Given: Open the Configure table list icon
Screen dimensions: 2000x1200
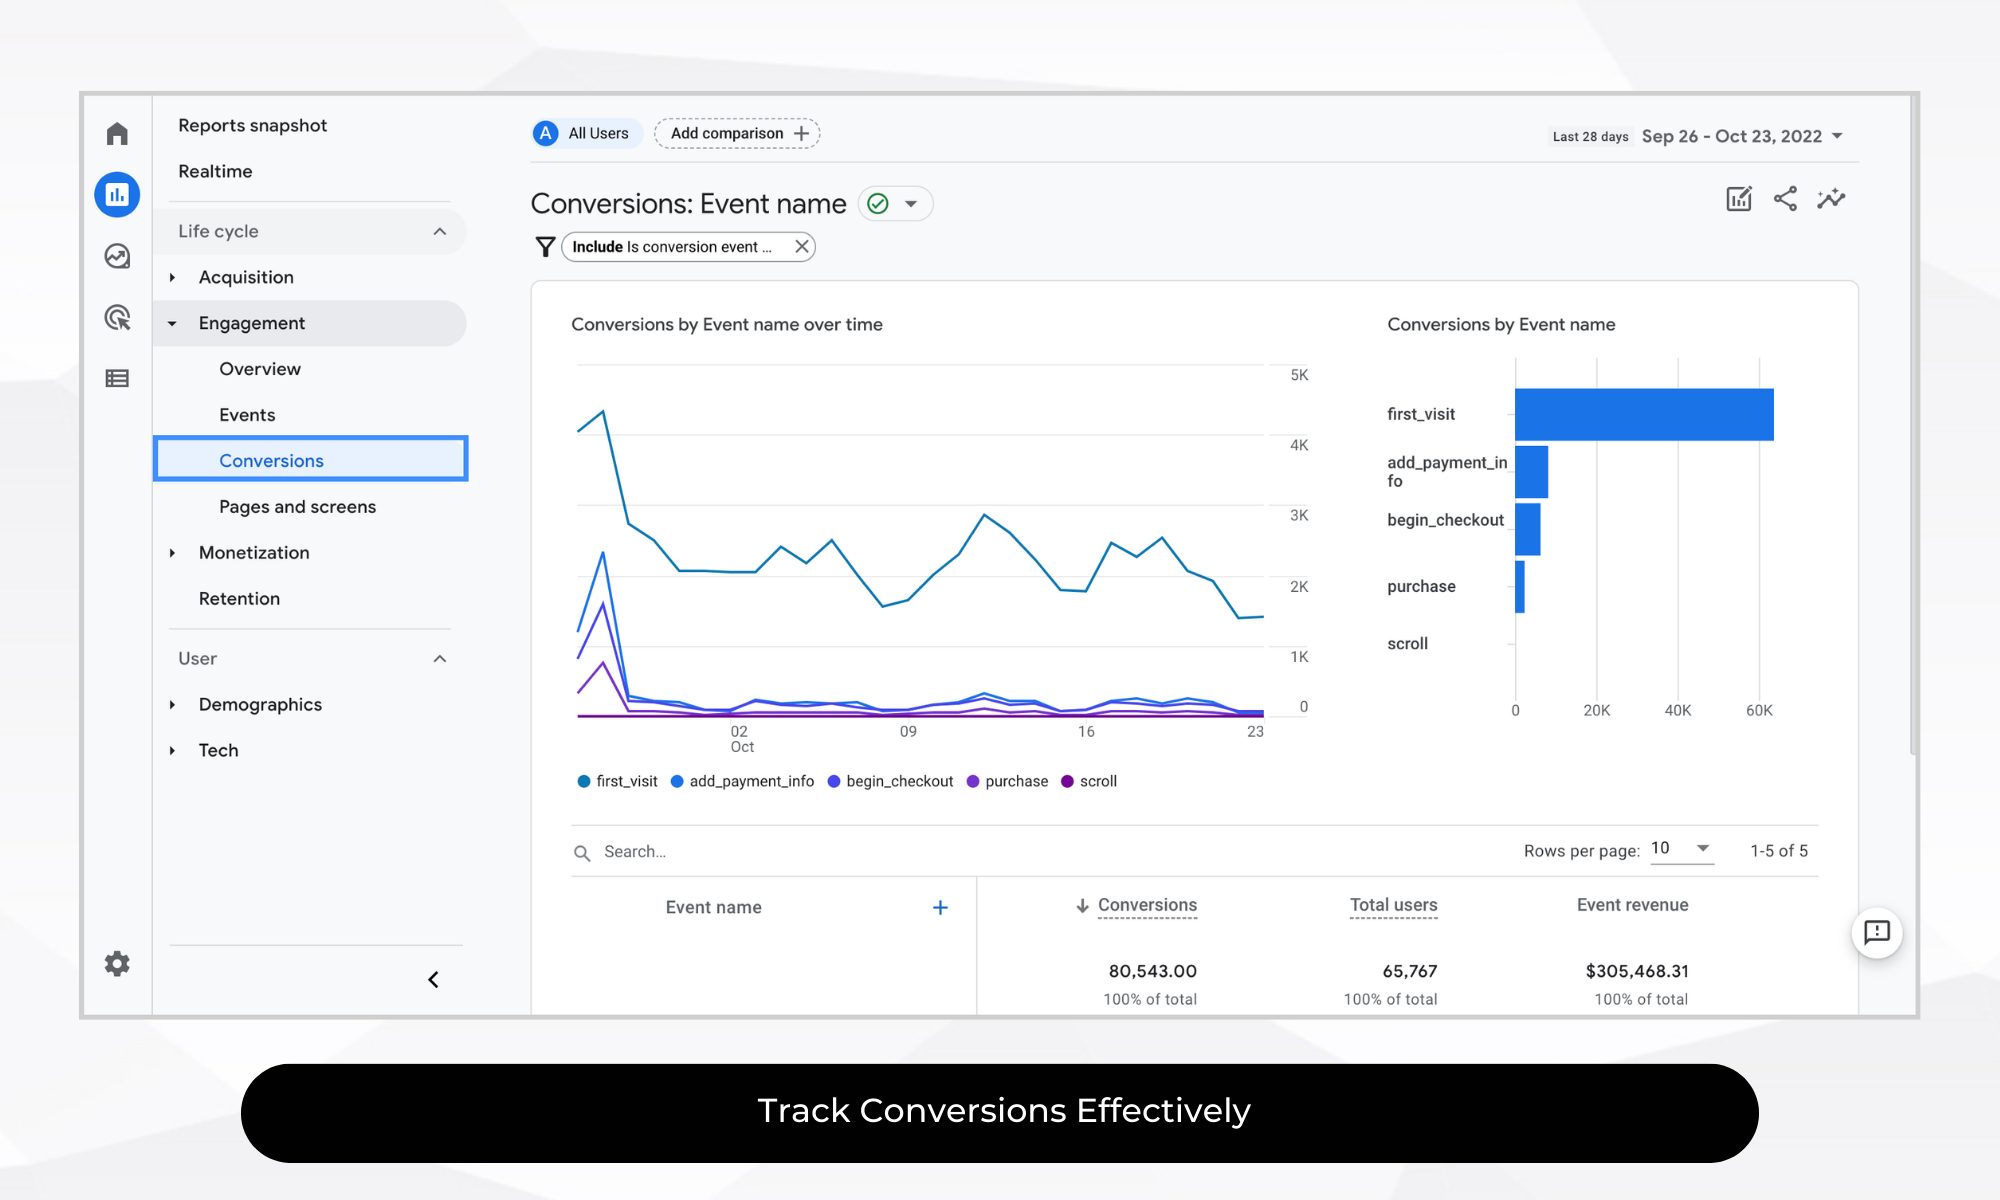Looking at the screenshot, I should tap(117, 378).
